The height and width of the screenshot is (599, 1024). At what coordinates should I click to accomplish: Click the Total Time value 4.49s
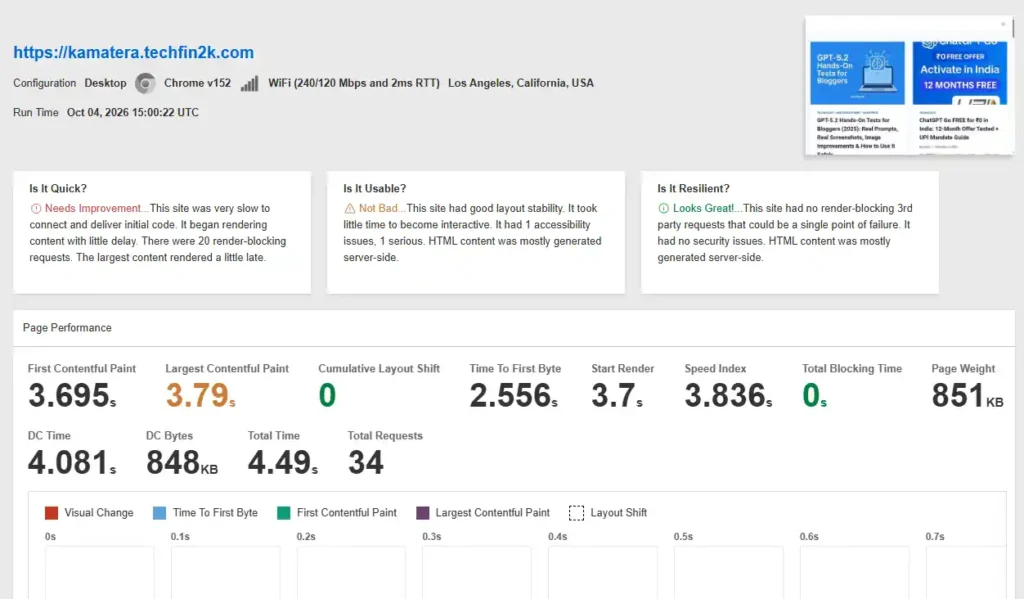click(x=283, y=462)
